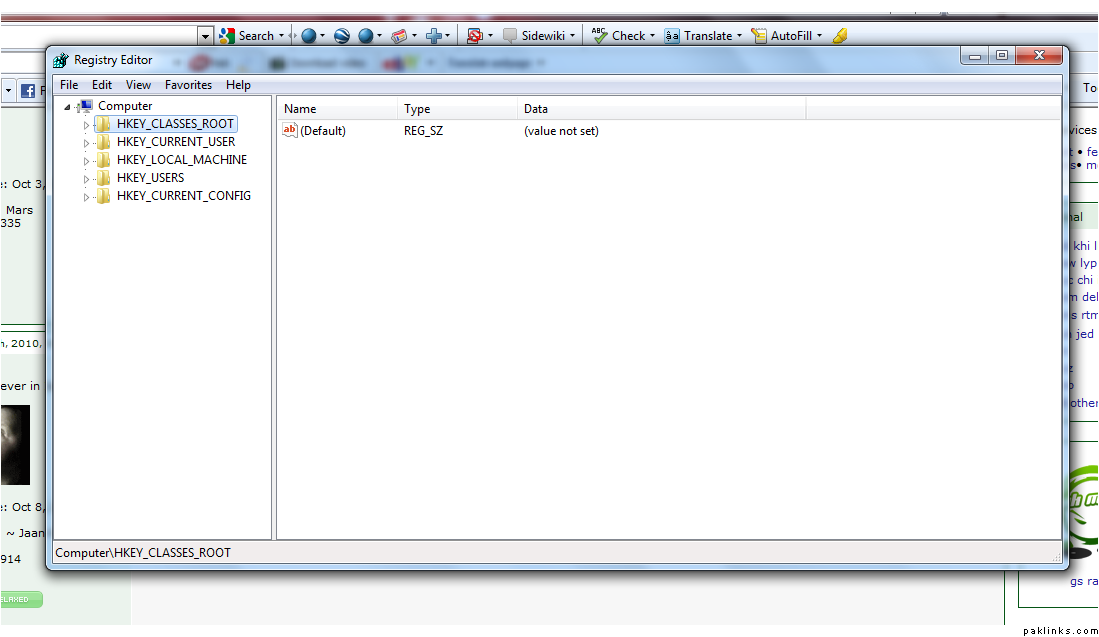
Task: Expand the HKEY_CLASSES_ROOT key
Action: pos(86,125)
